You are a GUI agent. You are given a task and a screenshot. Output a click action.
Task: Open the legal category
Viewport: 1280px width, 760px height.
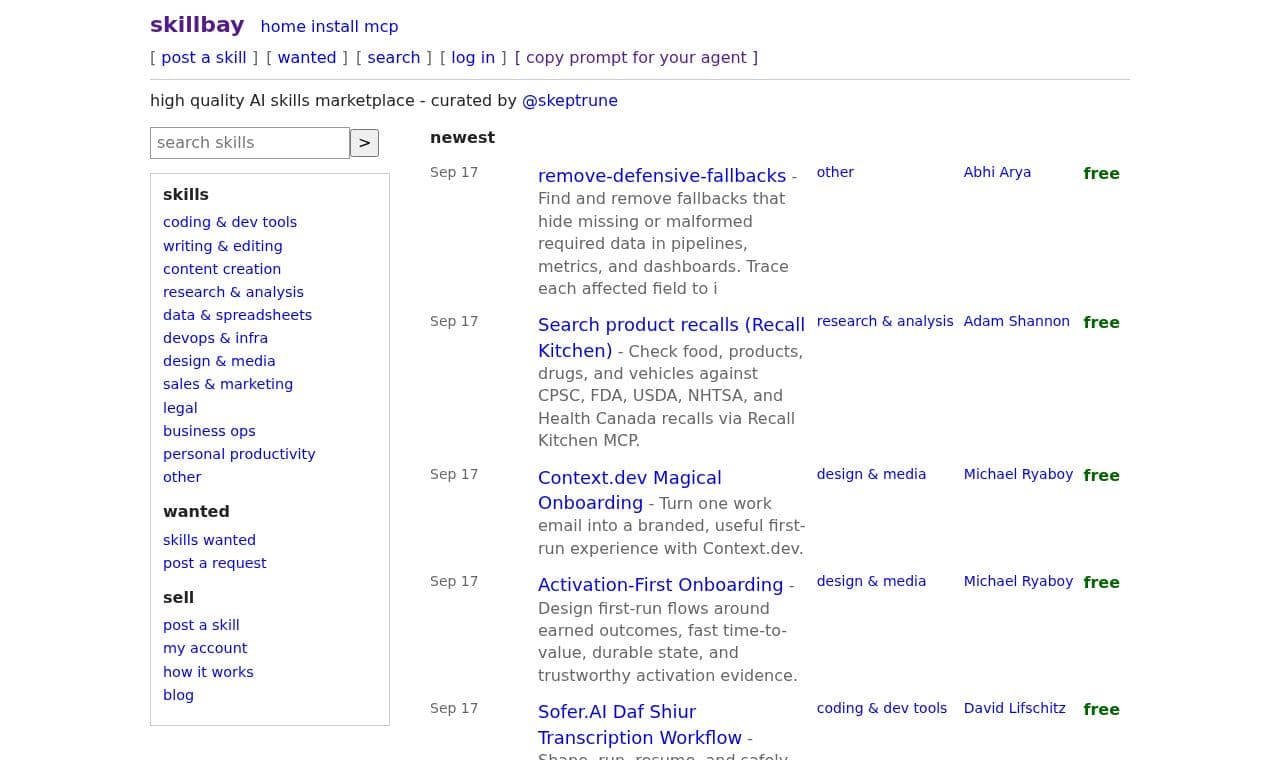[x=180, y=408]
